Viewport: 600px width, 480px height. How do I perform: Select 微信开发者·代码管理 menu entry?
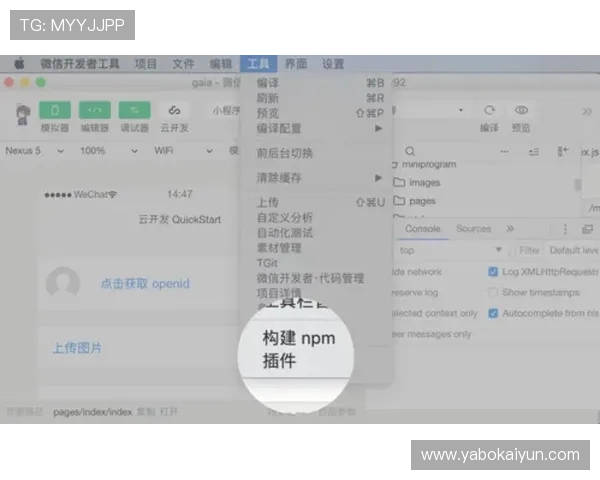316,278
